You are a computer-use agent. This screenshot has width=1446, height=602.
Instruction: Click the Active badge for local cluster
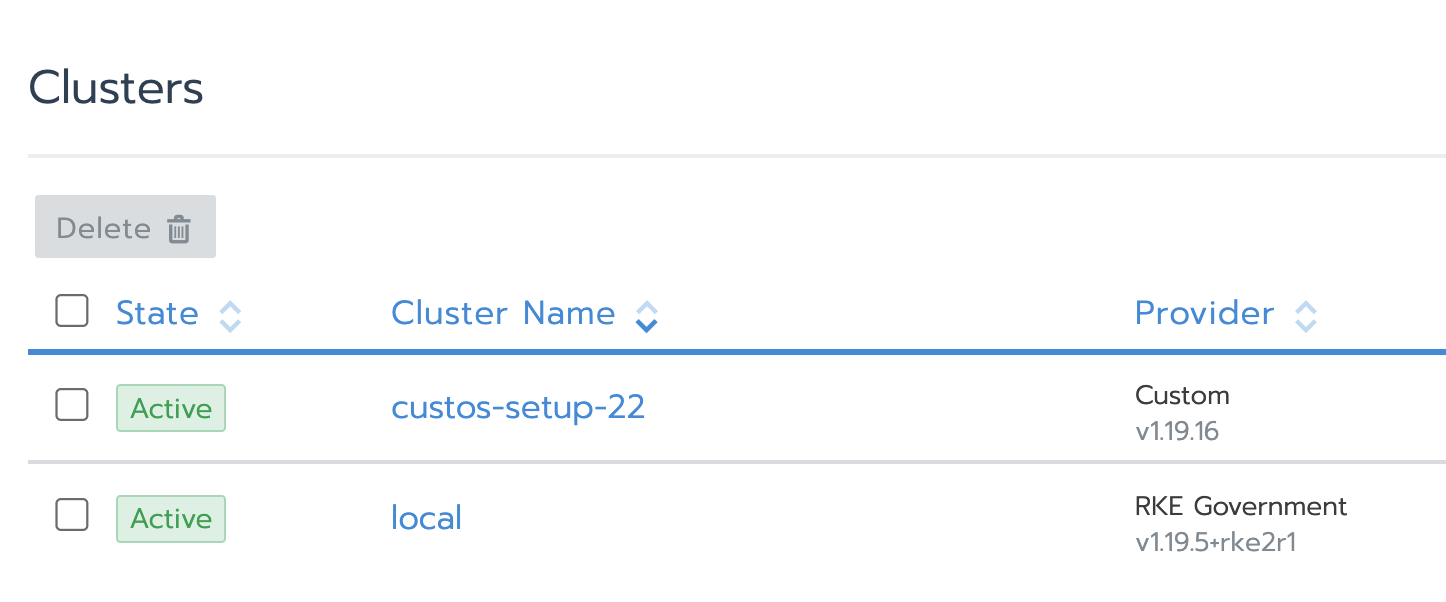tap(171, 519)
